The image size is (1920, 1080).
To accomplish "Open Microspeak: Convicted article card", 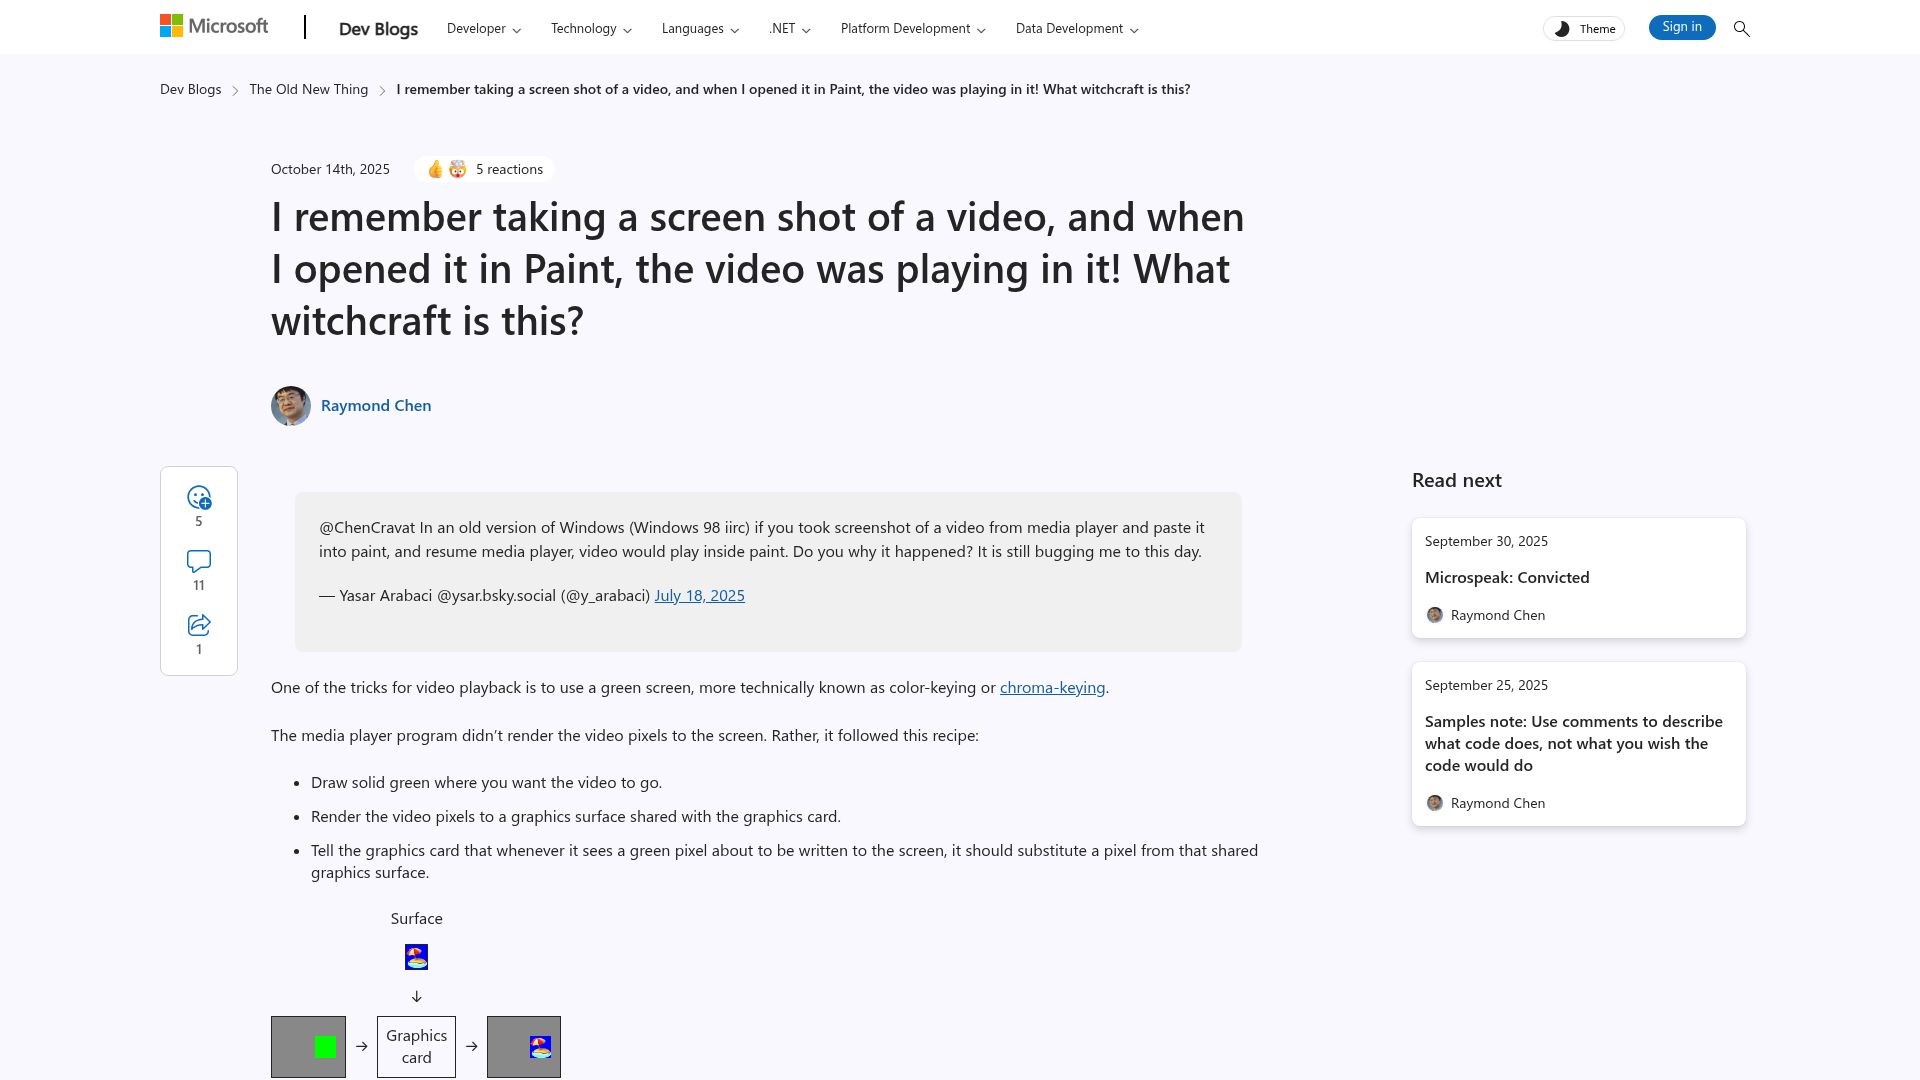I will click(1578, 578).
